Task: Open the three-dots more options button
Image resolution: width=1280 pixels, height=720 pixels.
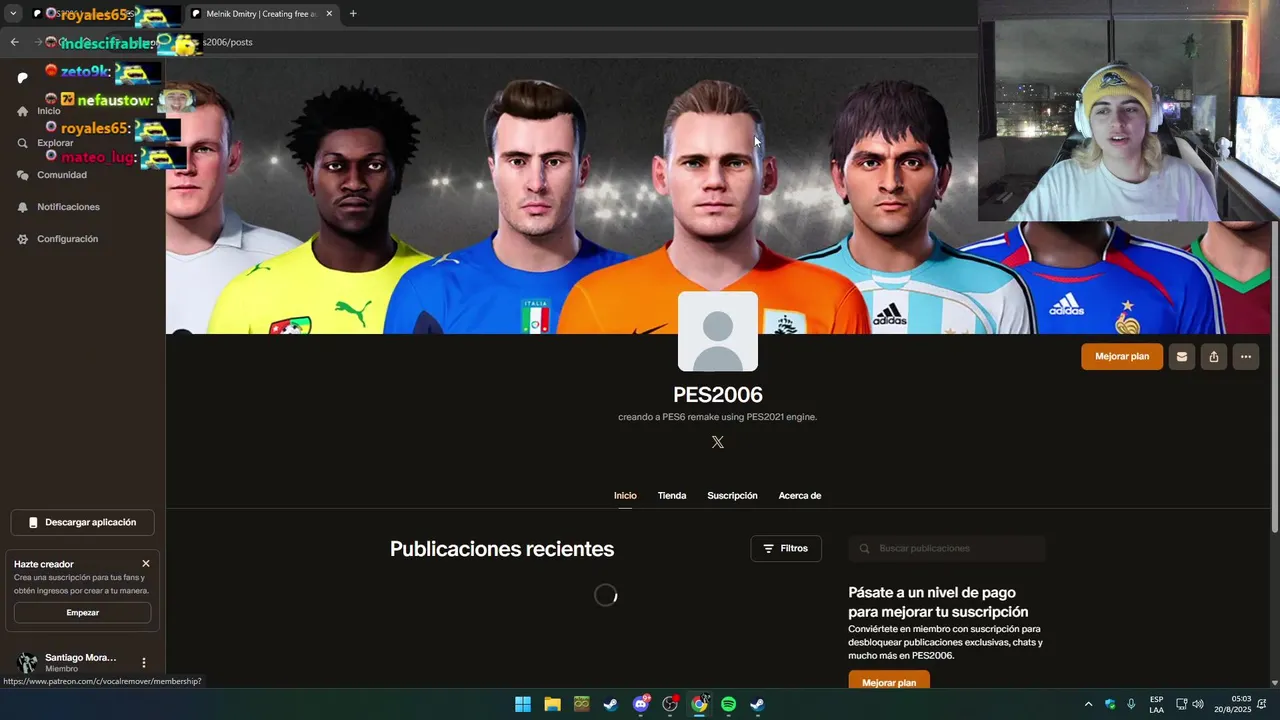Action: pos(1245,357)
